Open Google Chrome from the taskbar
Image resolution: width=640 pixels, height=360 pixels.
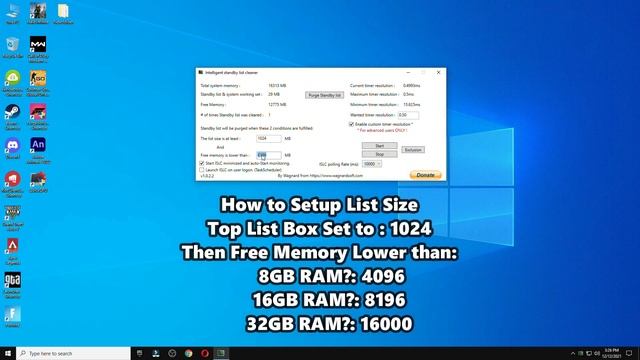click(188, 353)
